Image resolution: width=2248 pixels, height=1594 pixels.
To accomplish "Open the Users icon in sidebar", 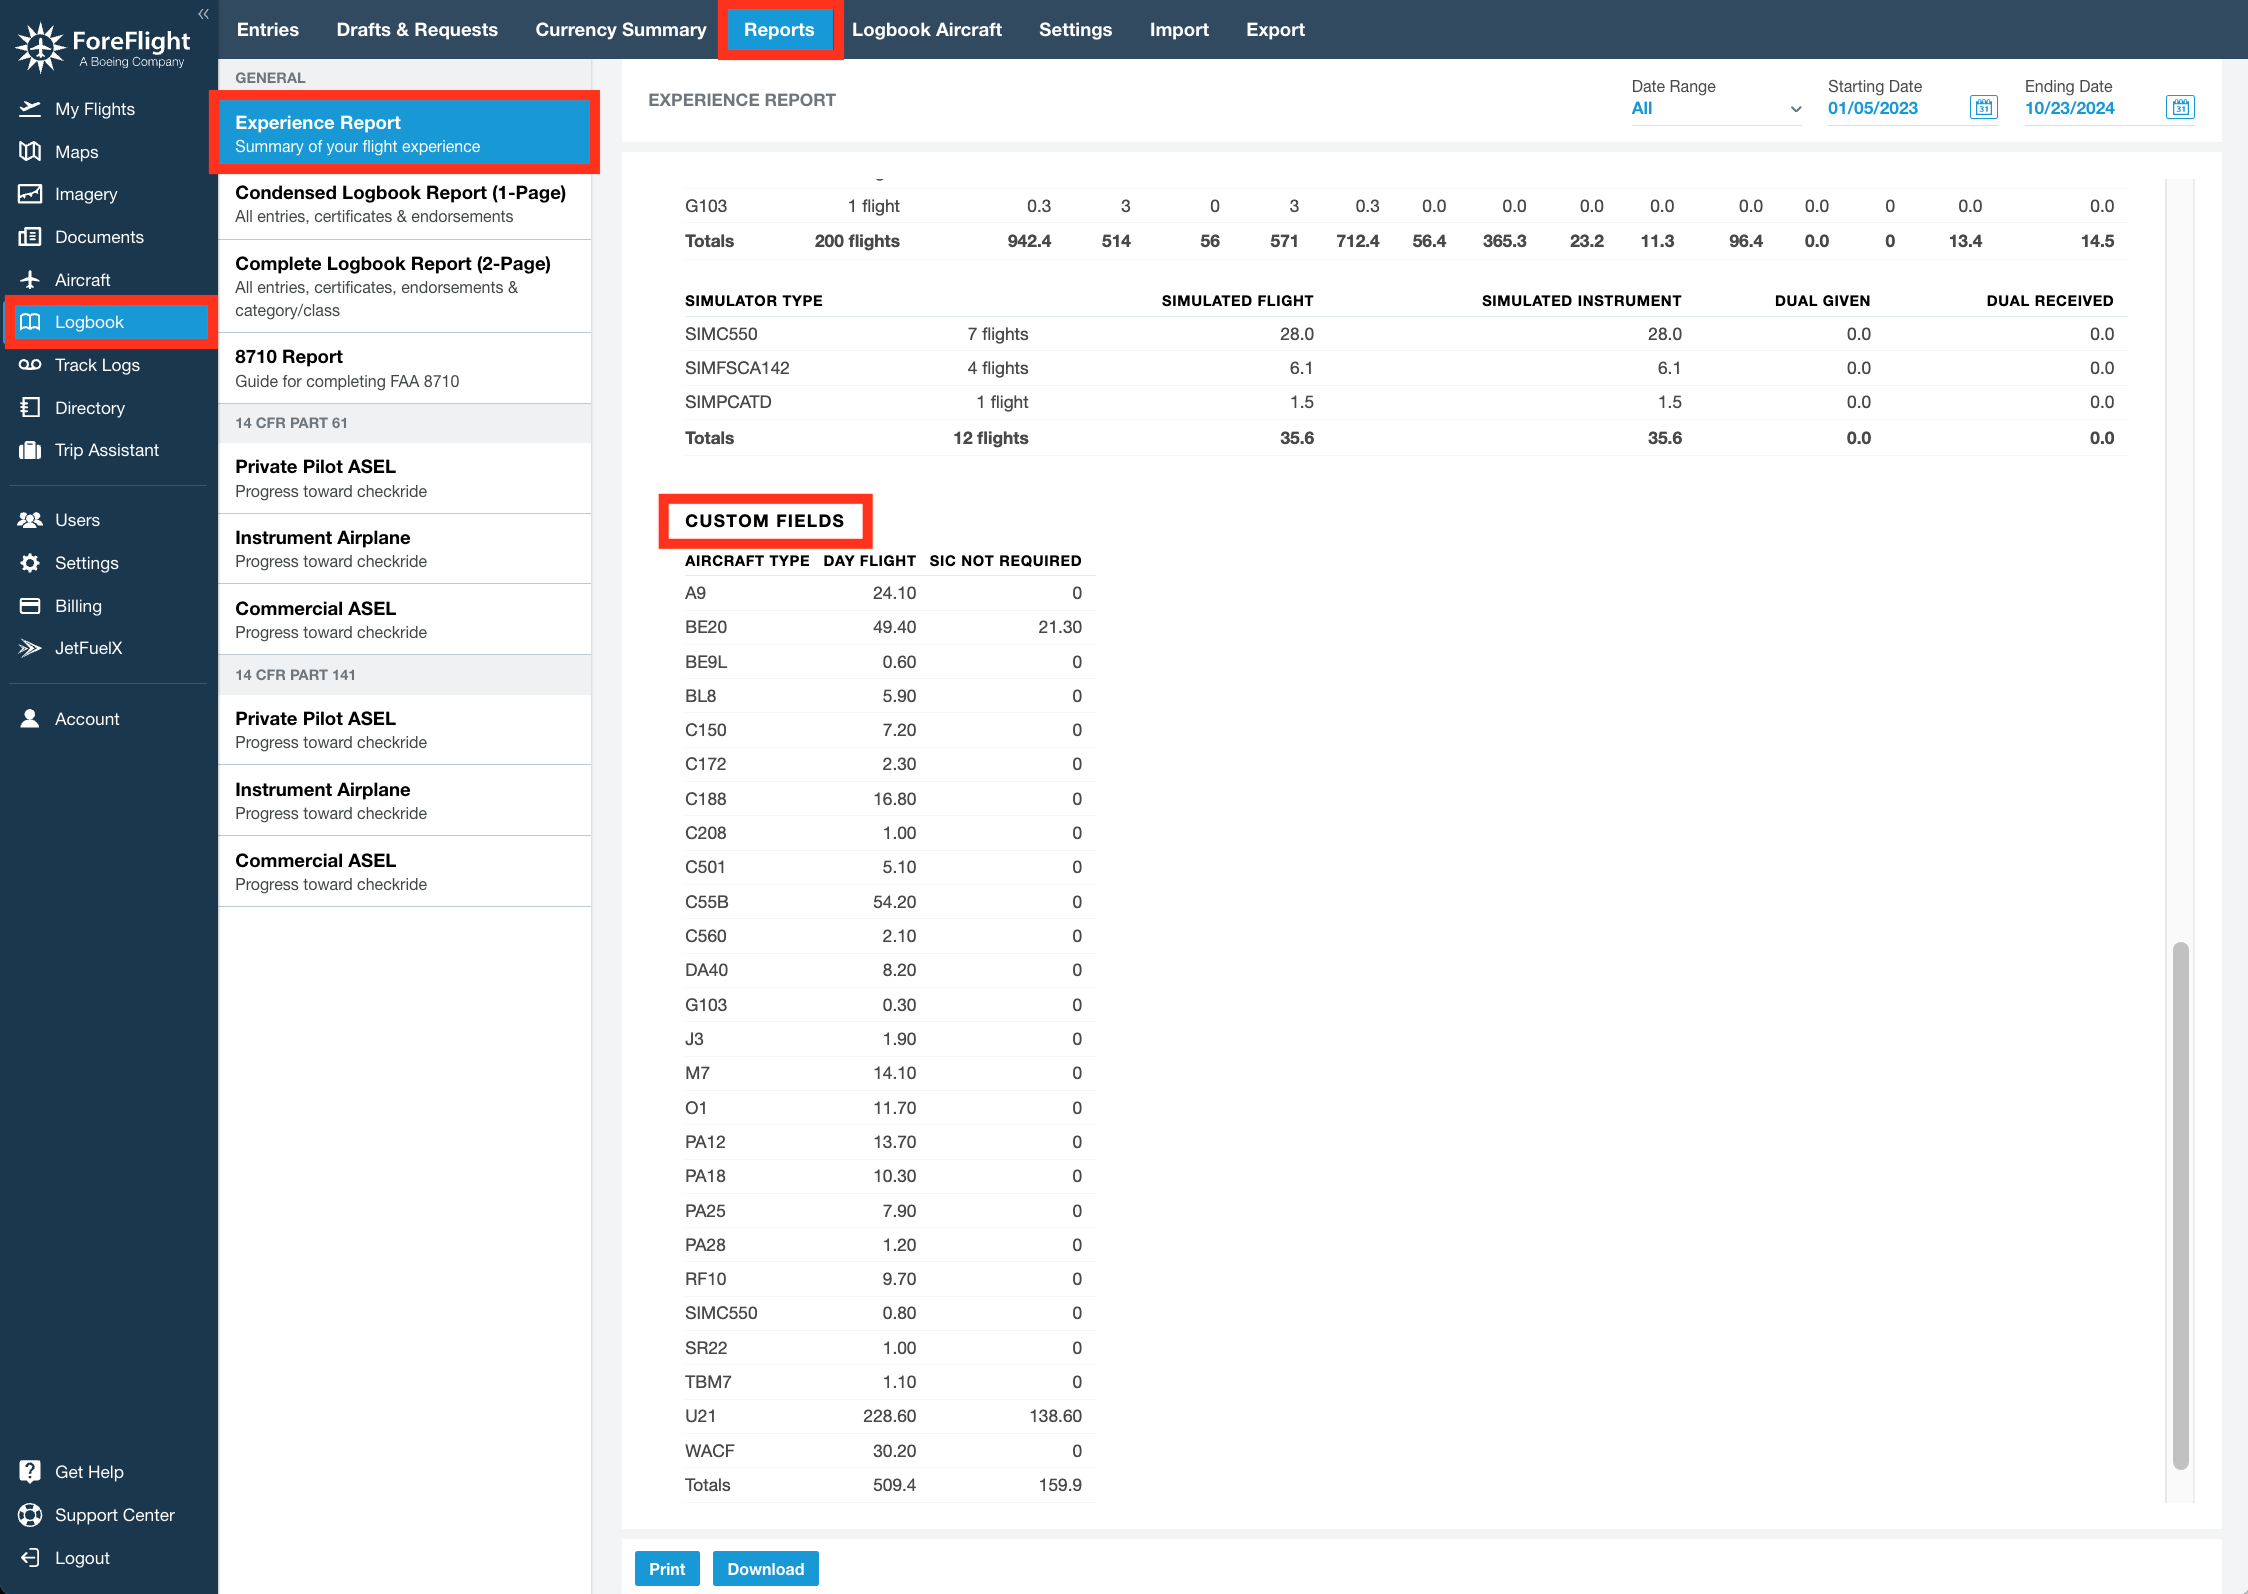I will (x=30, y=520).
